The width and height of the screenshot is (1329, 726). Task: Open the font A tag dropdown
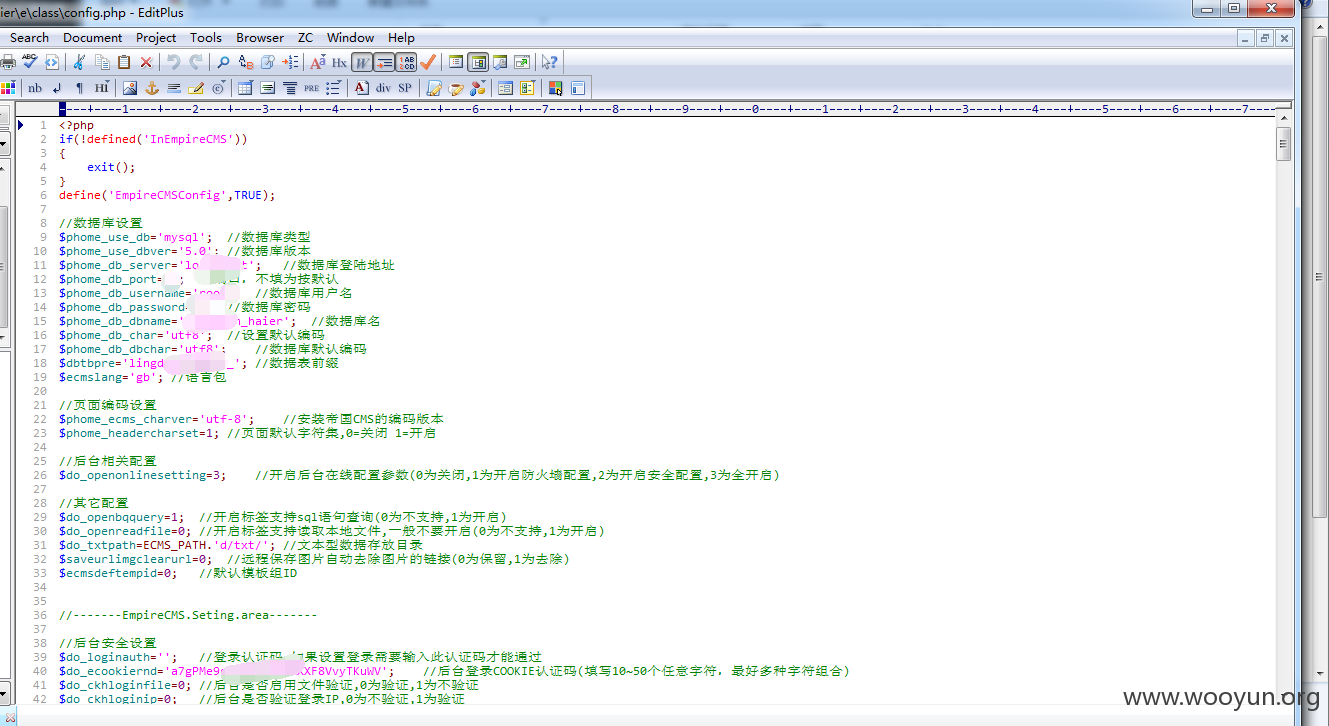tap(361, 88)
